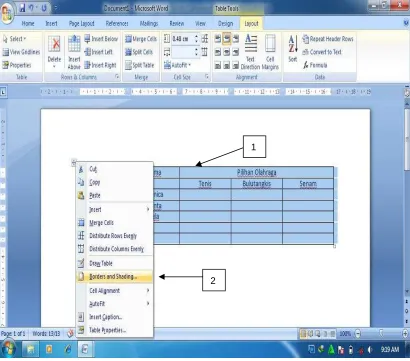Choose Distribute Rows Evenly

click(x=115, y=236)
